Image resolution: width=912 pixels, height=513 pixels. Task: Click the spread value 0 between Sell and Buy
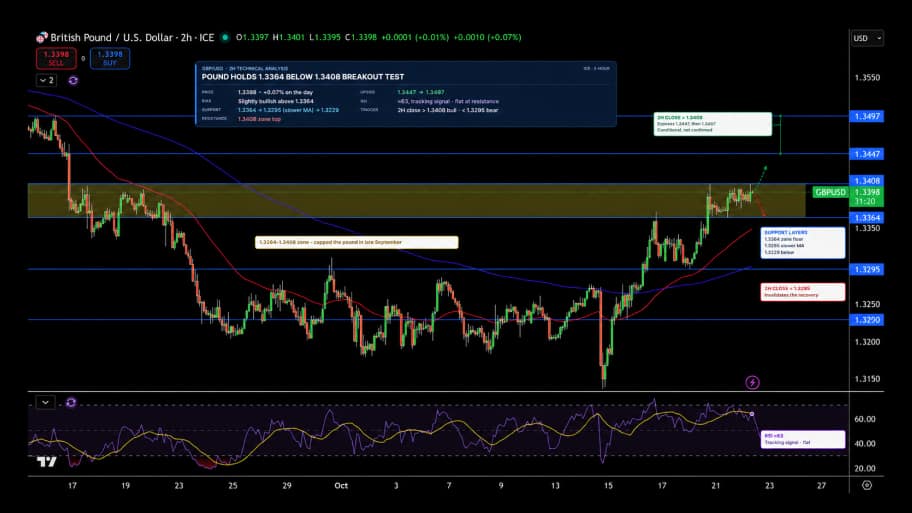click(x=83, y=58)
